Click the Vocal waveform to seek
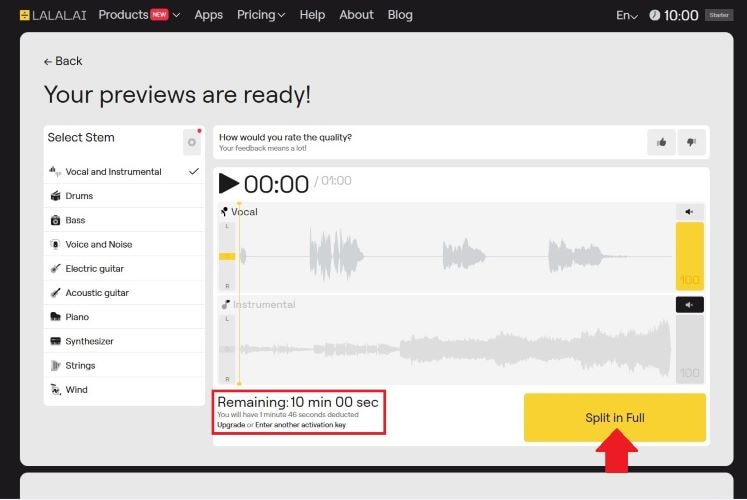Image resolution: width=747 pixels, height=500 pixels. point(455,256)
